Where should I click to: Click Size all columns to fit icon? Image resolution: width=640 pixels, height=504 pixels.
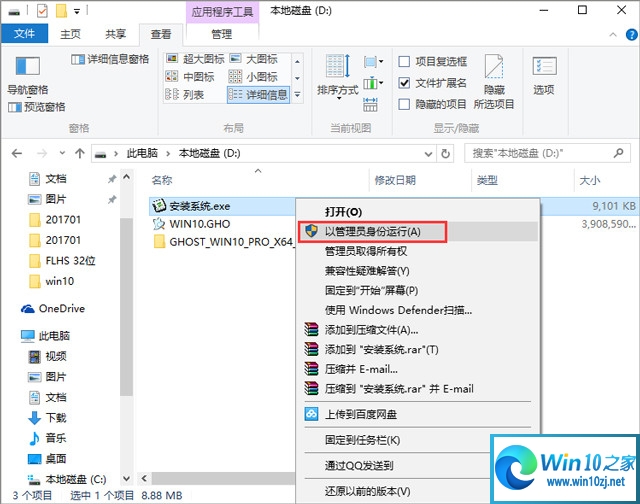(370, 104)
